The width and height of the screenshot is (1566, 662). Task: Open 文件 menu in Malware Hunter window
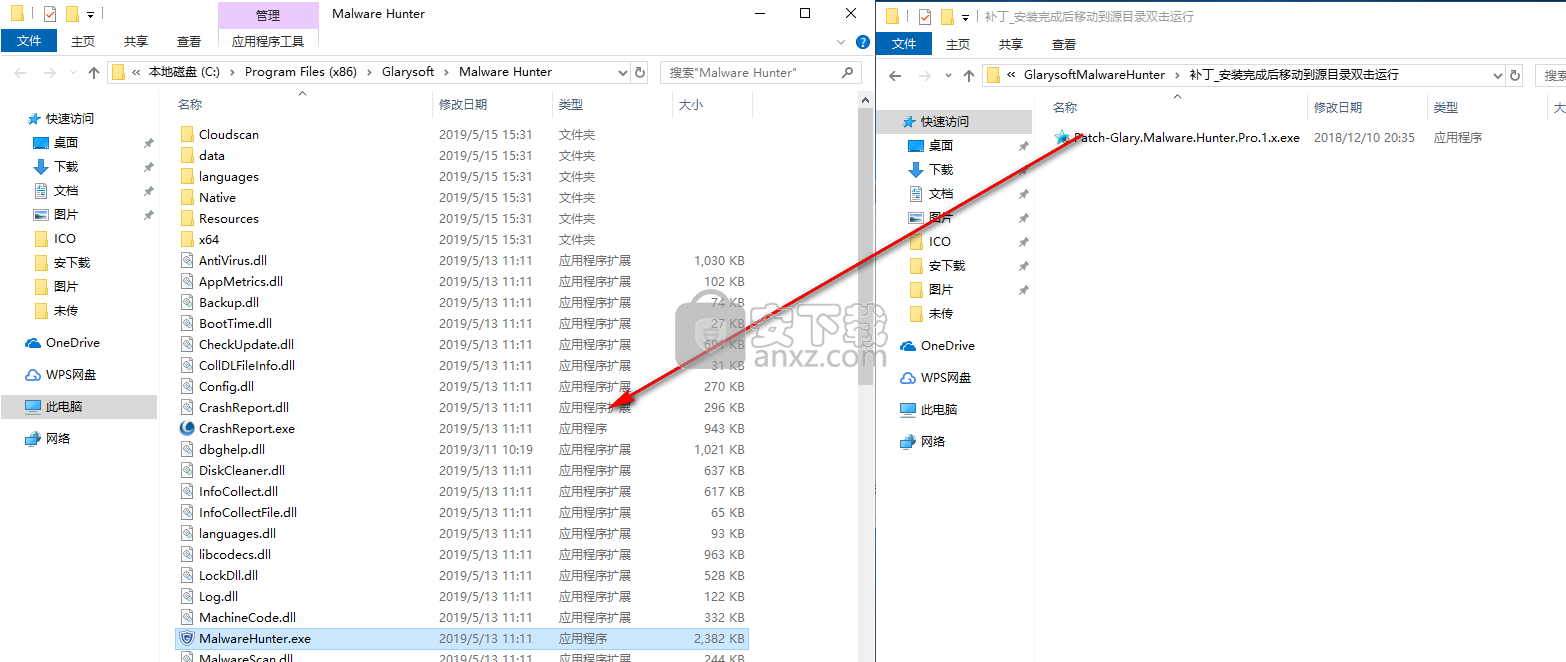click(29, 41)
